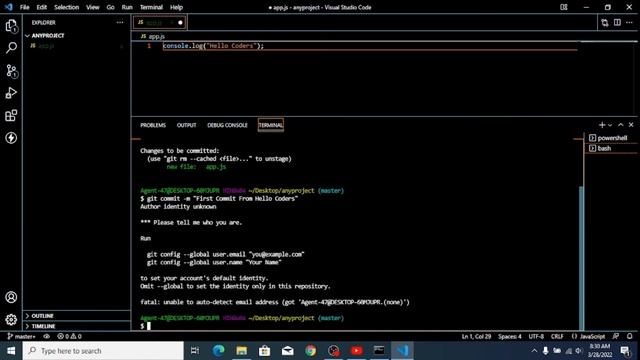Open File Explorer from taskbar
The image size is (640, 360).
click(x=242, y=351)
